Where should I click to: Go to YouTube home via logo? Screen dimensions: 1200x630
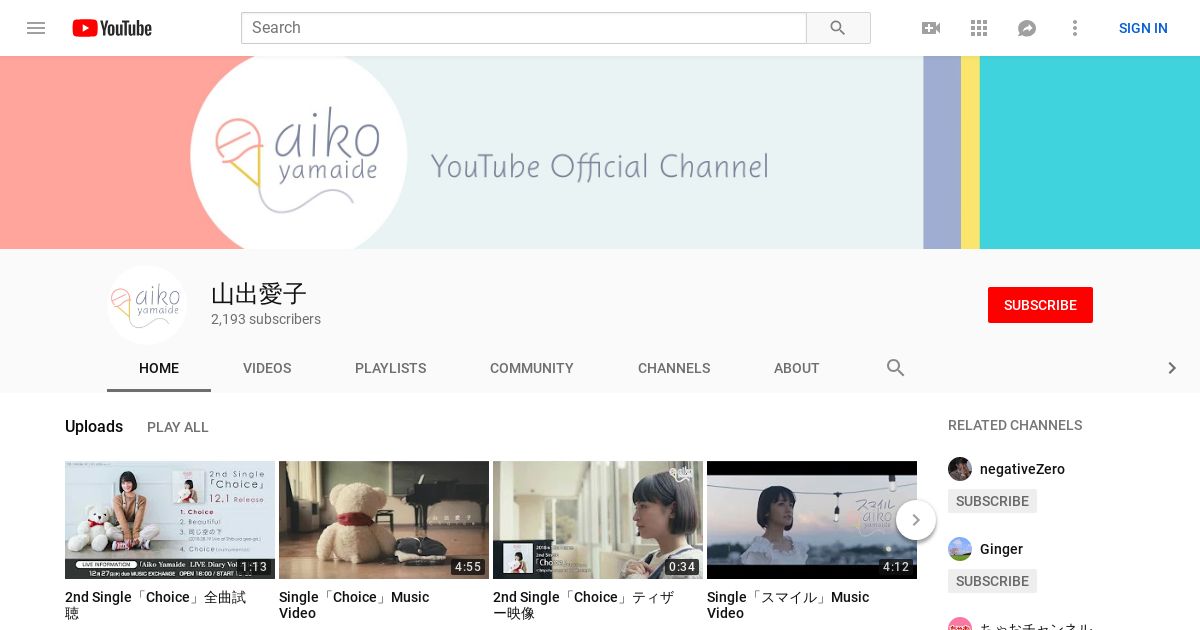tap(112, 28)
